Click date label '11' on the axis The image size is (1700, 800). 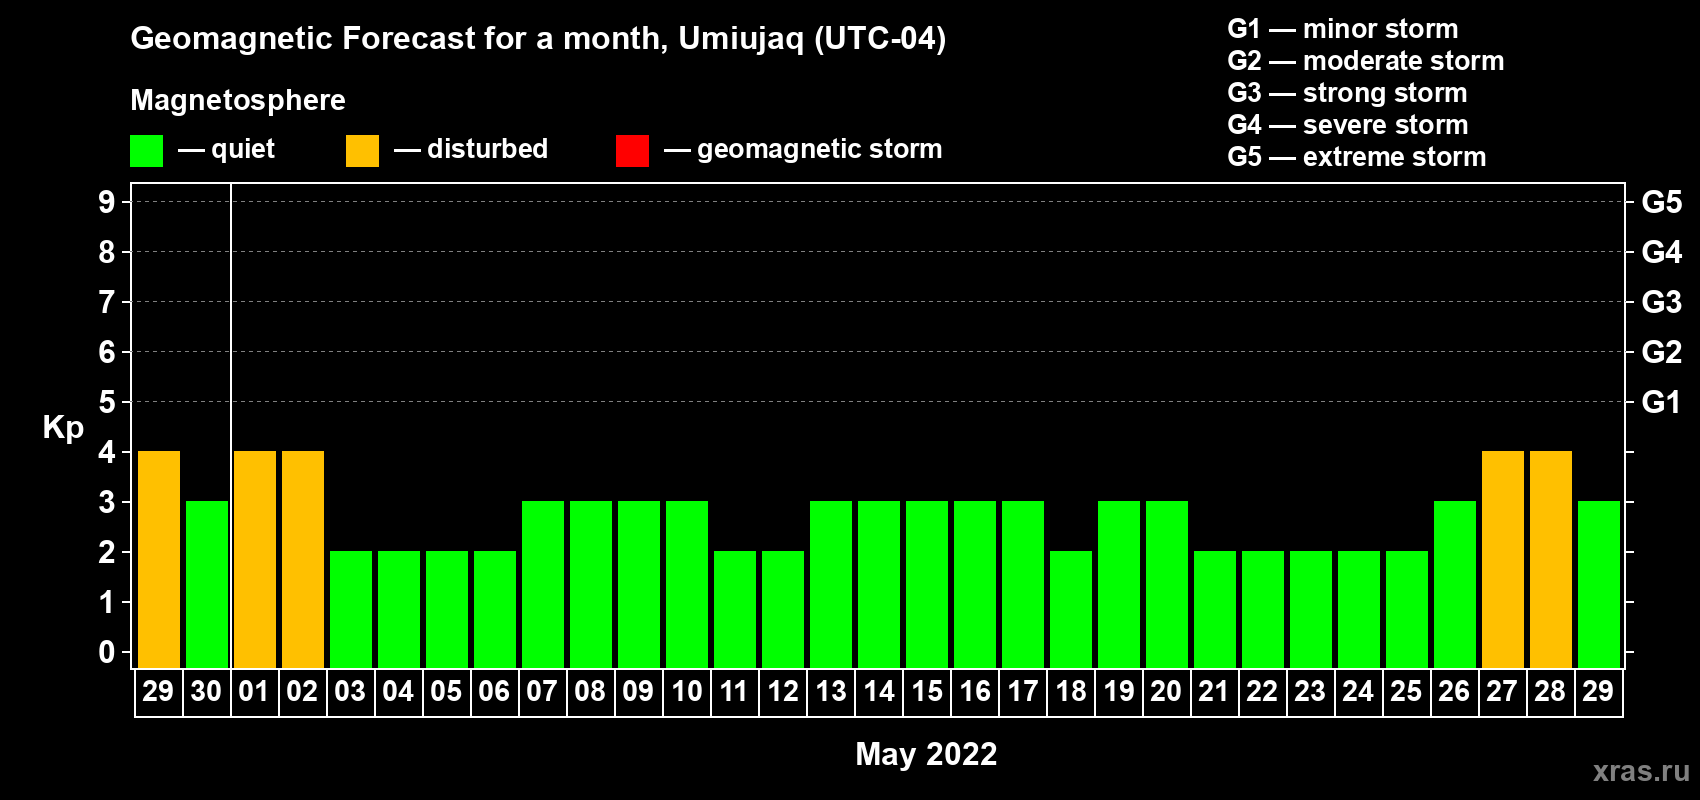coord(734,692)
